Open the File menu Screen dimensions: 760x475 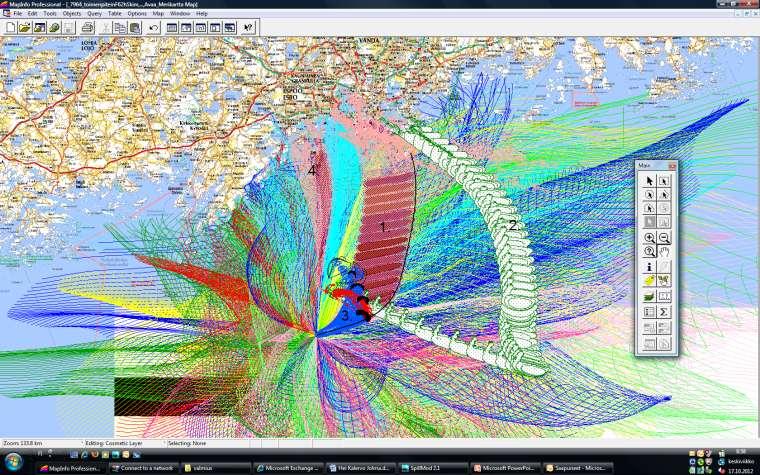click(x=17, y=14)
